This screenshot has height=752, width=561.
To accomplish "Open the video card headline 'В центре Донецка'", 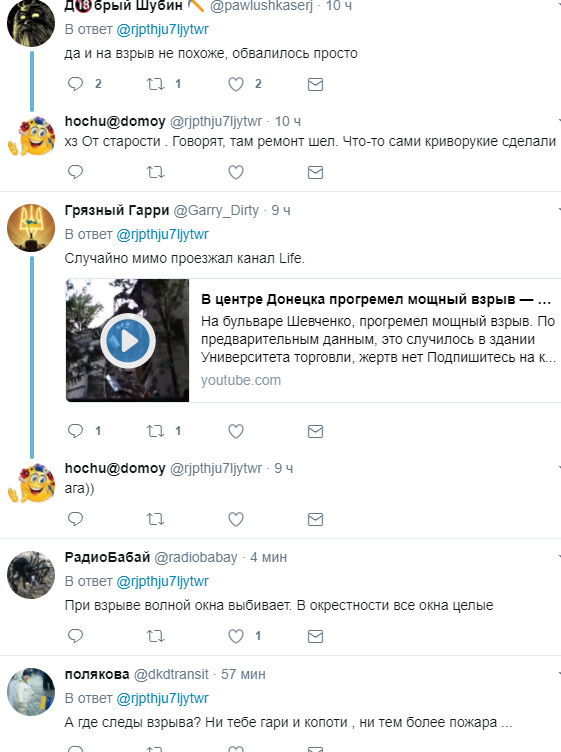I will 375,299.
